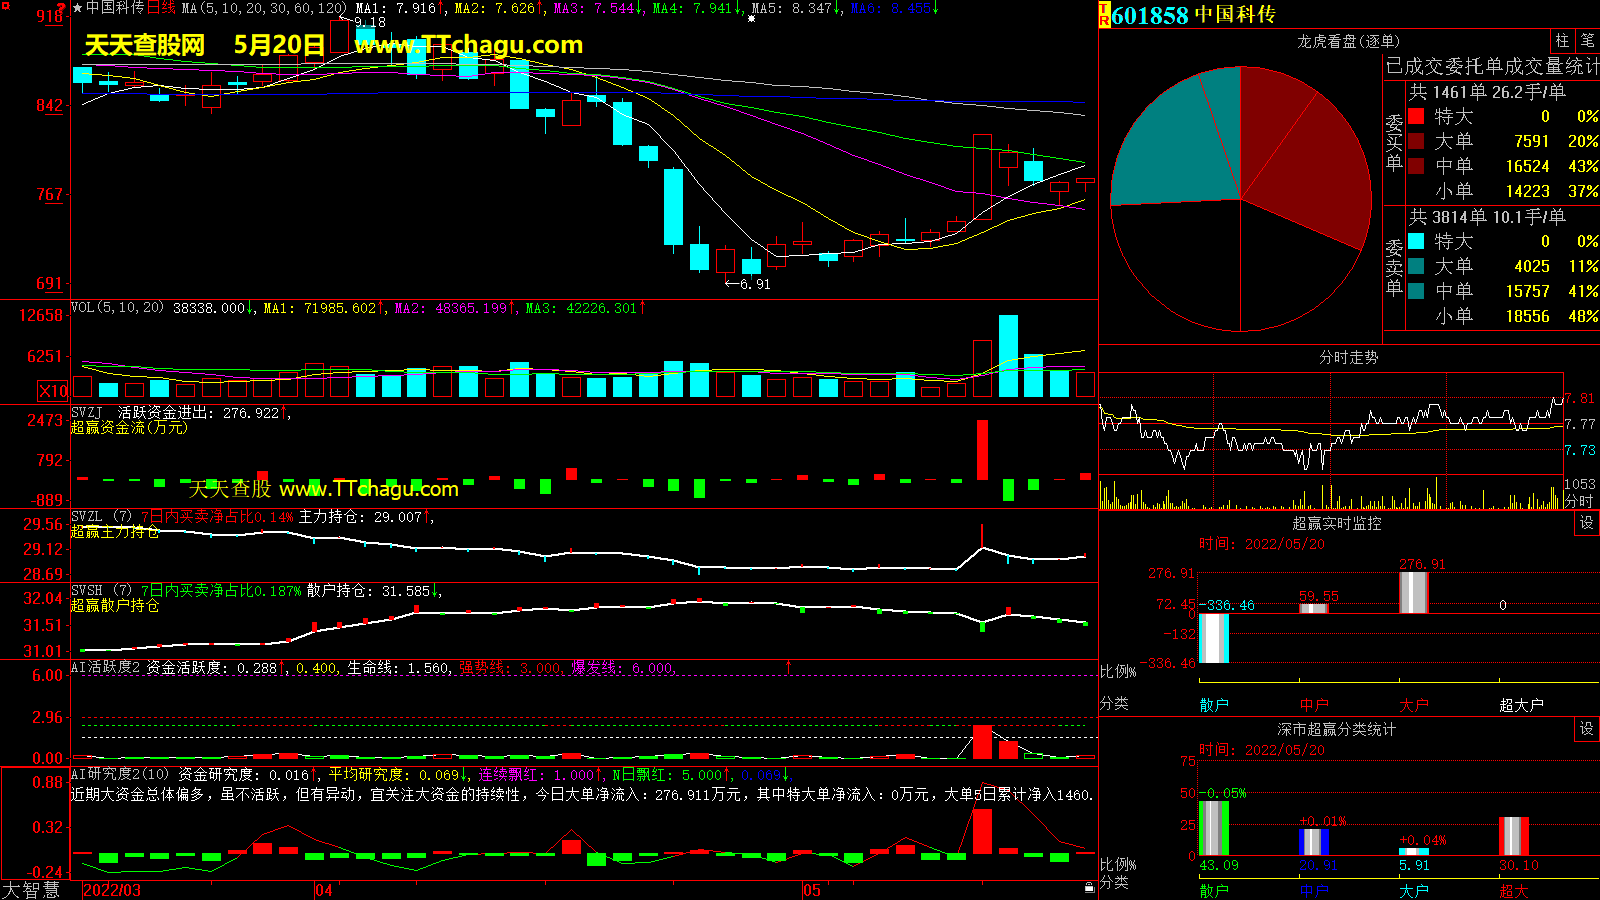Click the X10 volume scale box

[x=53, y=391]
